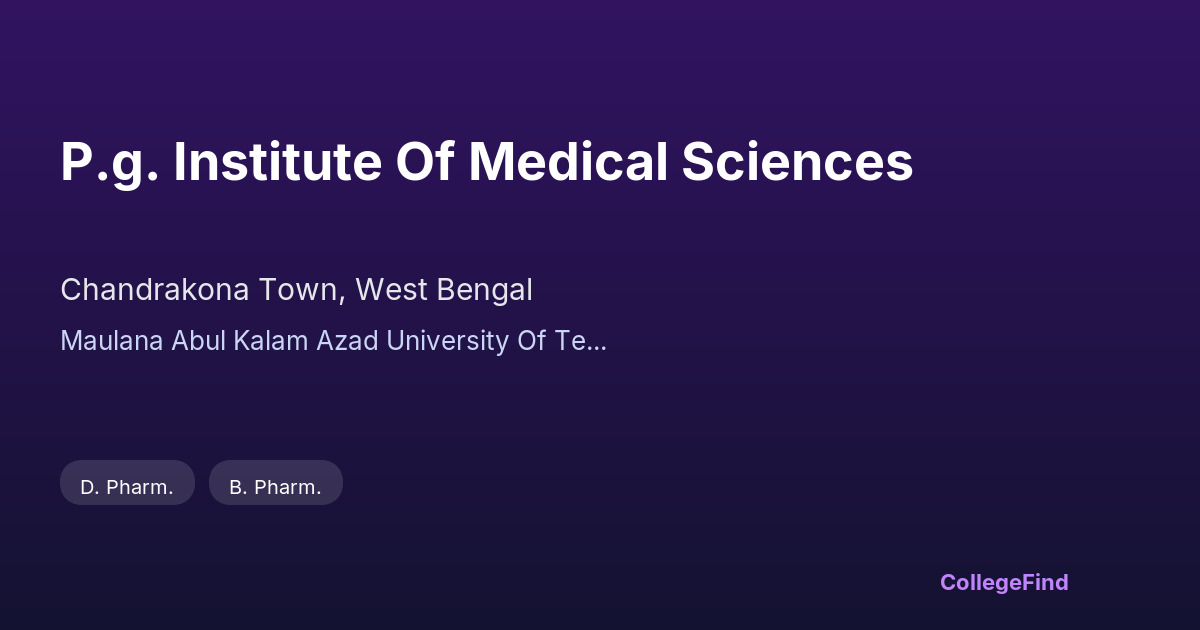The height and width of the screenshot is (630, 1200).
Task: Open the CollegeFind brand logo
Action: click(1004, 582)
